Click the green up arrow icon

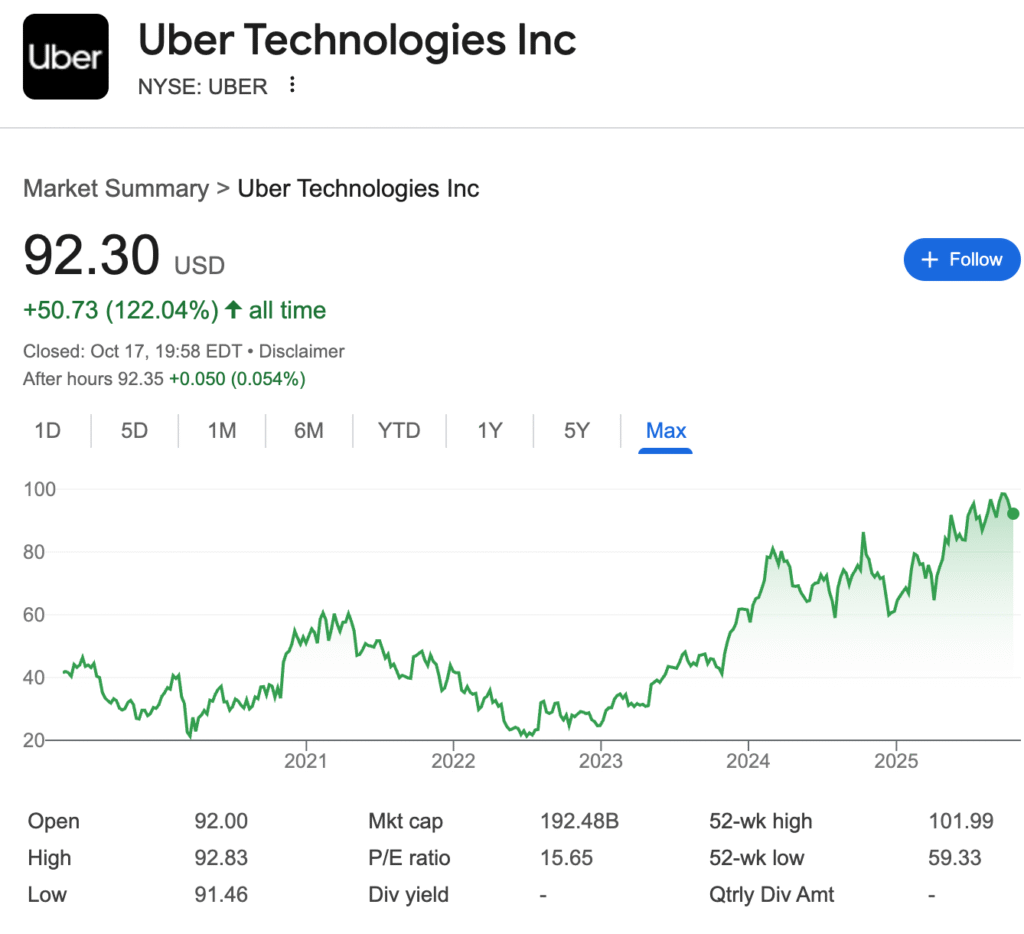pyautogui.click(x=233, y=311)
